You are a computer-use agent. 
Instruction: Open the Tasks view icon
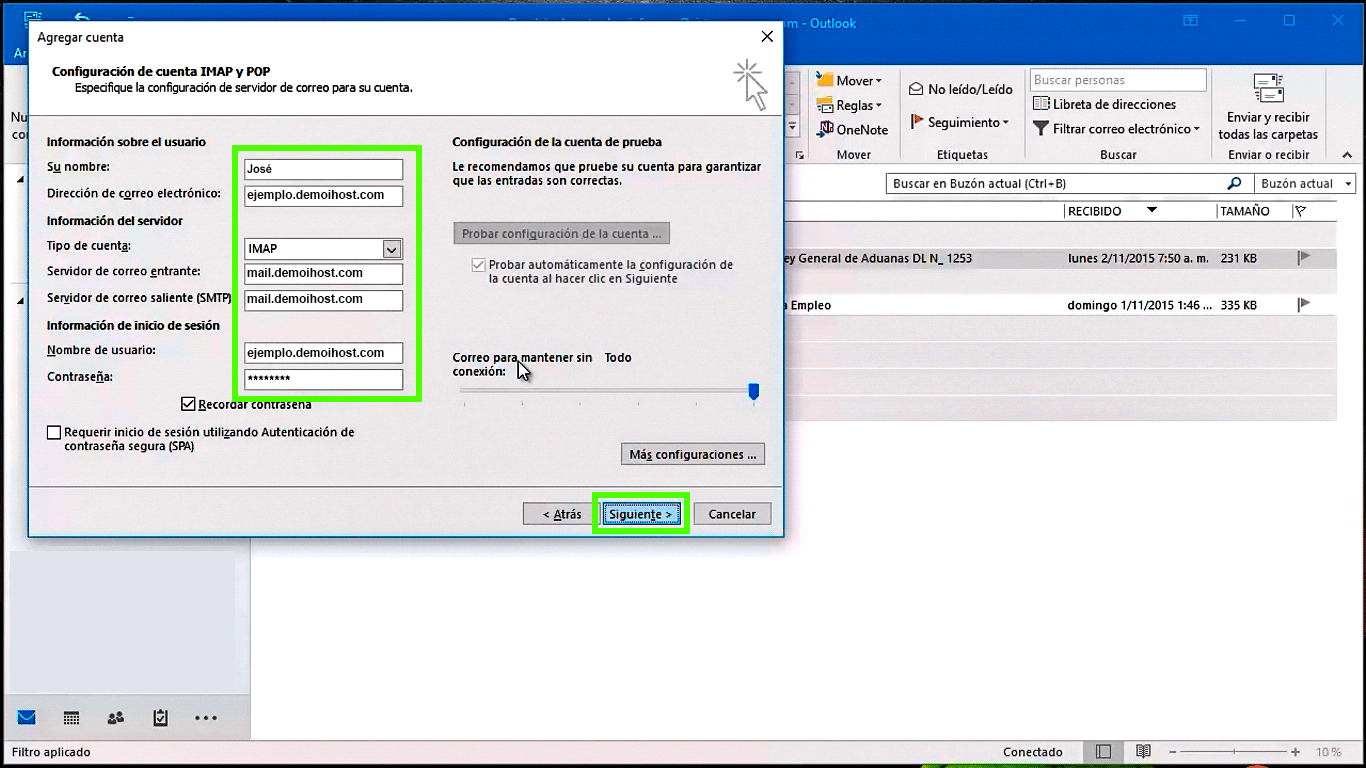[x=160, y=718]
